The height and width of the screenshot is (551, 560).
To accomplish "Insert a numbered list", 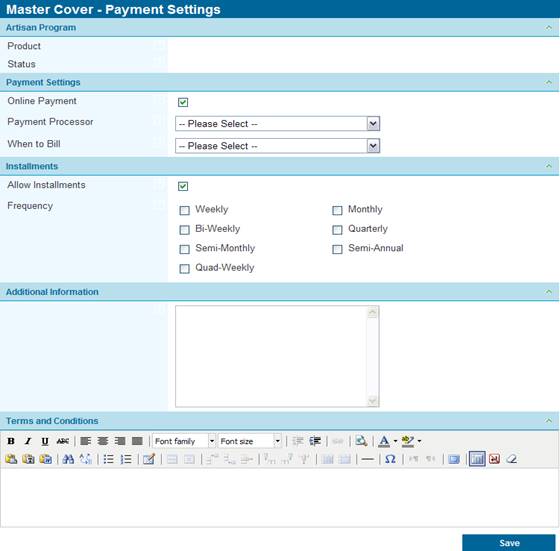I will 126,459.
